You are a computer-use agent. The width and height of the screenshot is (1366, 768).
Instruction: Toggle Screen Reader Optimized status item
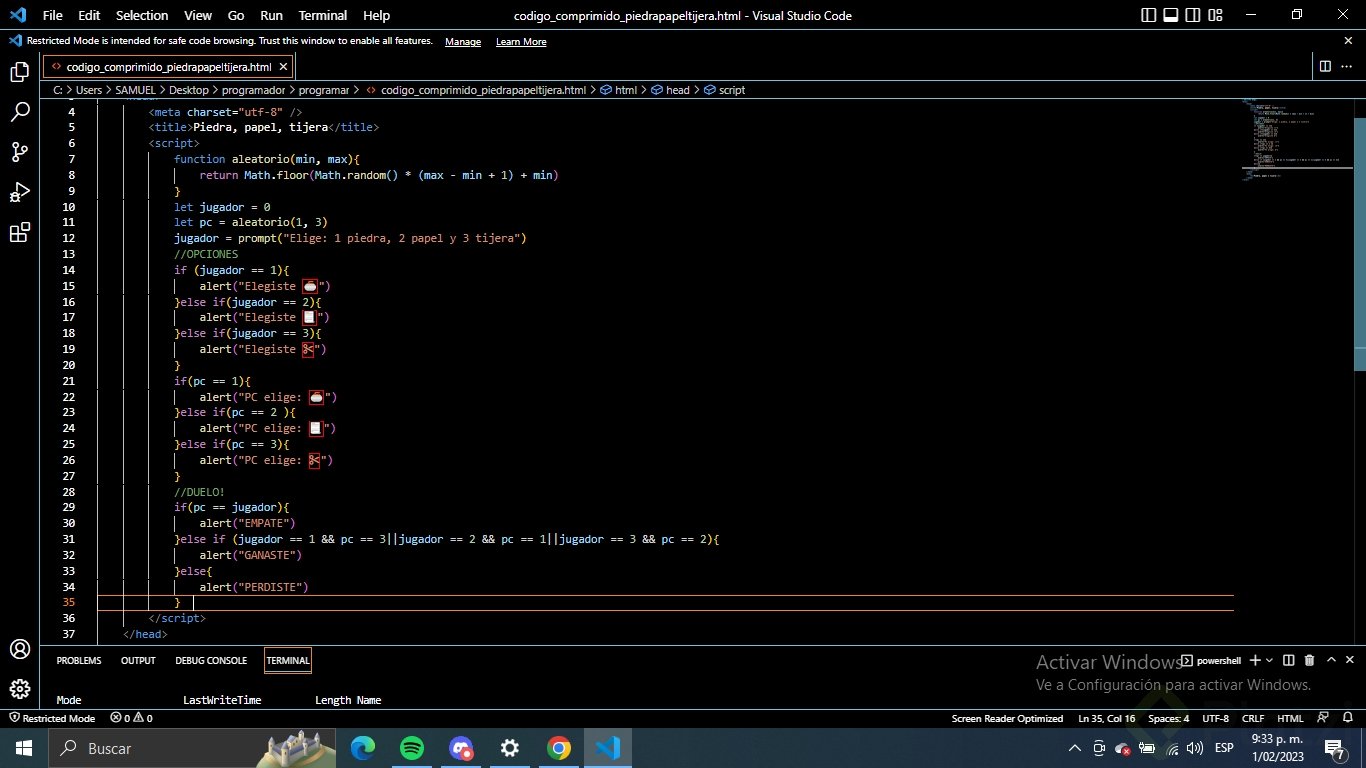[1007, 718]
